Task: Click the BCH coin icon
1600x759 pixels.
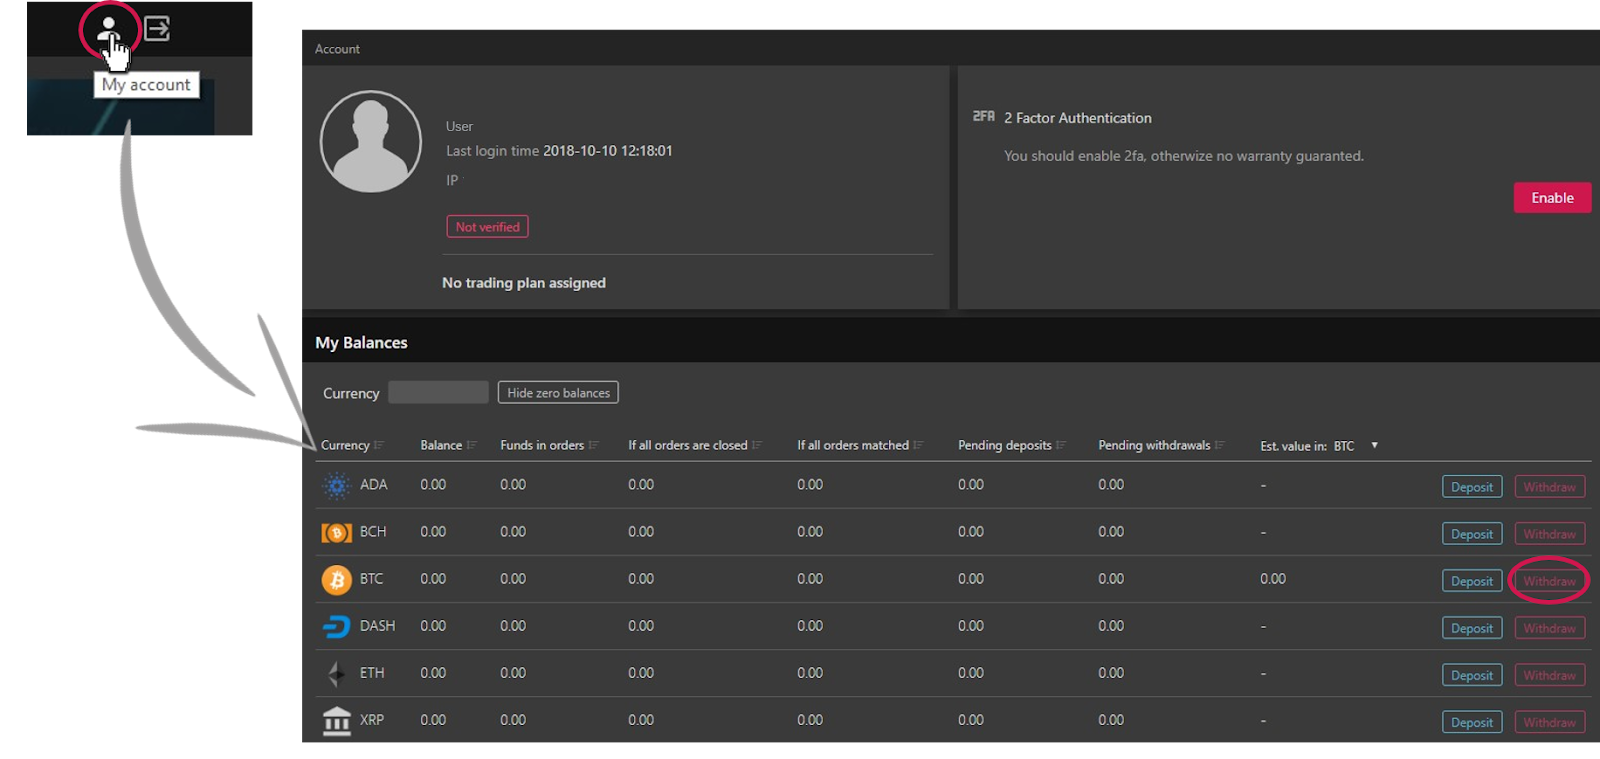Action: pyautogui.click(x=337, y=533)
